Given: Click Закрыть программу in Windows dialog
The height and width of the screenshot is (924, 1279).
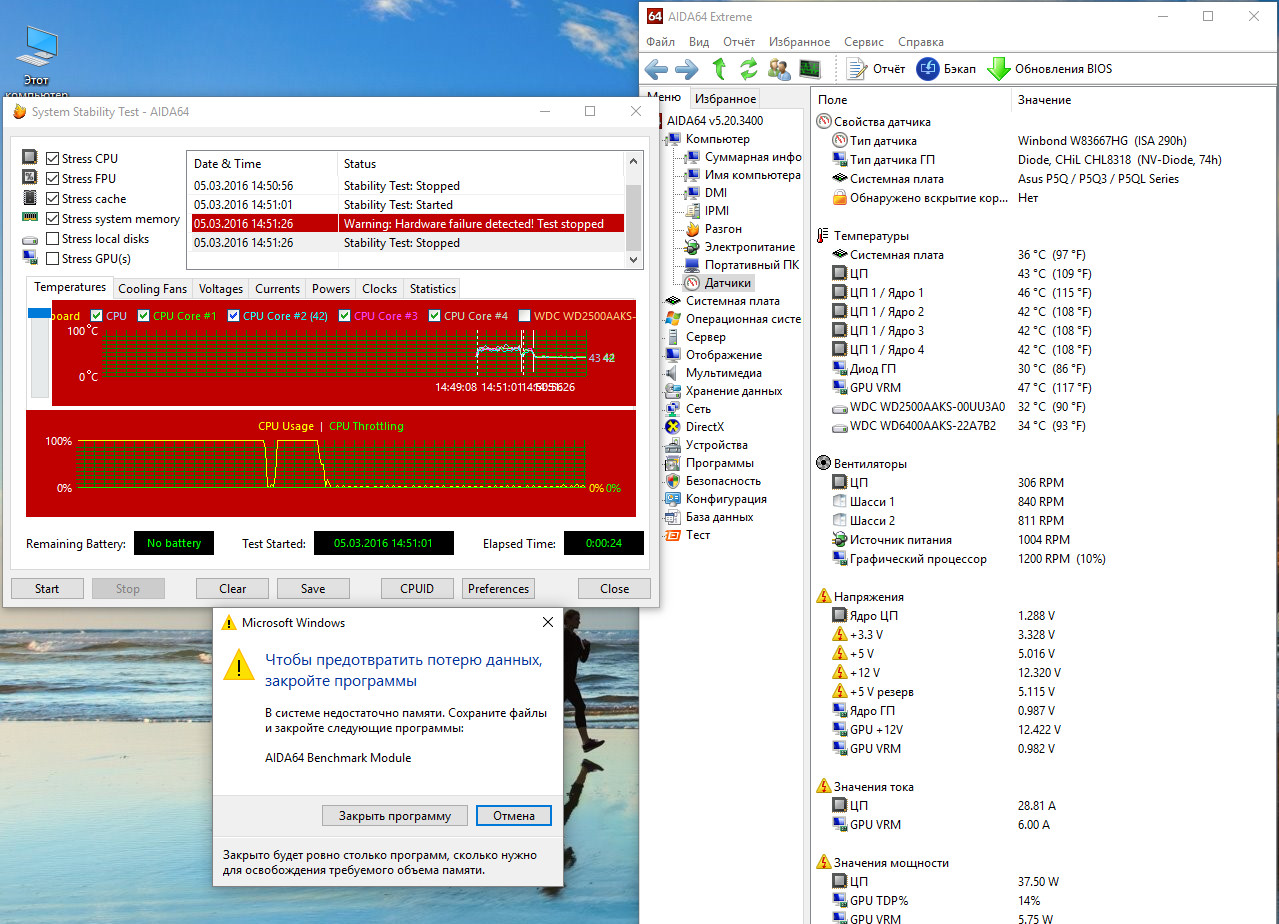Looking at the screenshot, I should [395, 815].
